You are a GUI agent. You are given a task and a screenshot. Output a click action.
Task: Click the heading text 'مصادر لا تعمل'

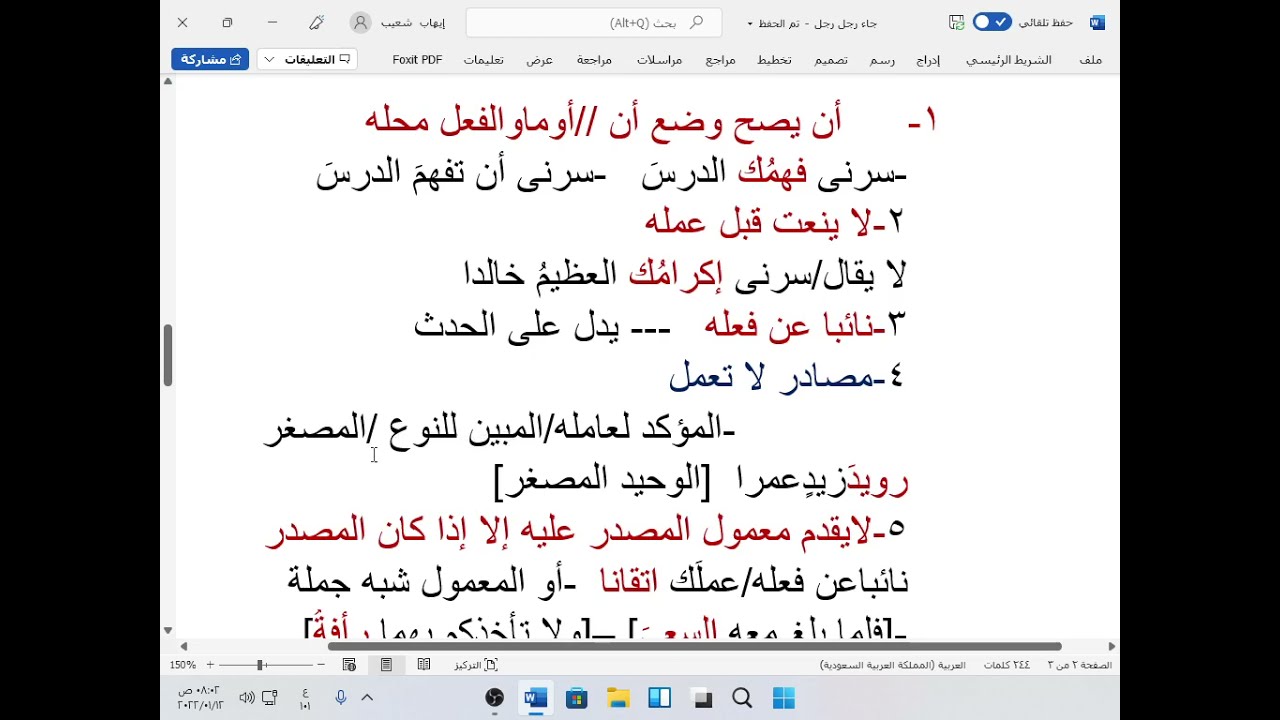[772, 376]
